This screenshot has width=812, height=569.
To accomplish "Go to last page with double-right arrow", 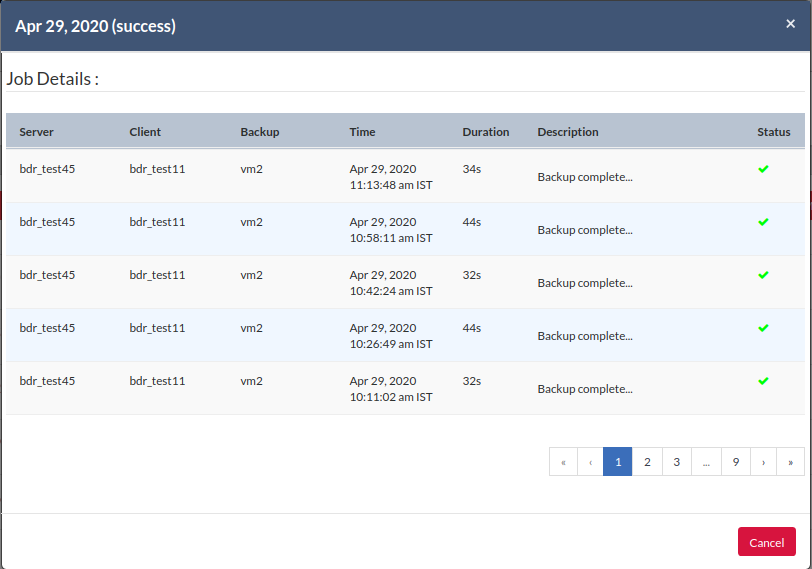I will tap(791, 462).
